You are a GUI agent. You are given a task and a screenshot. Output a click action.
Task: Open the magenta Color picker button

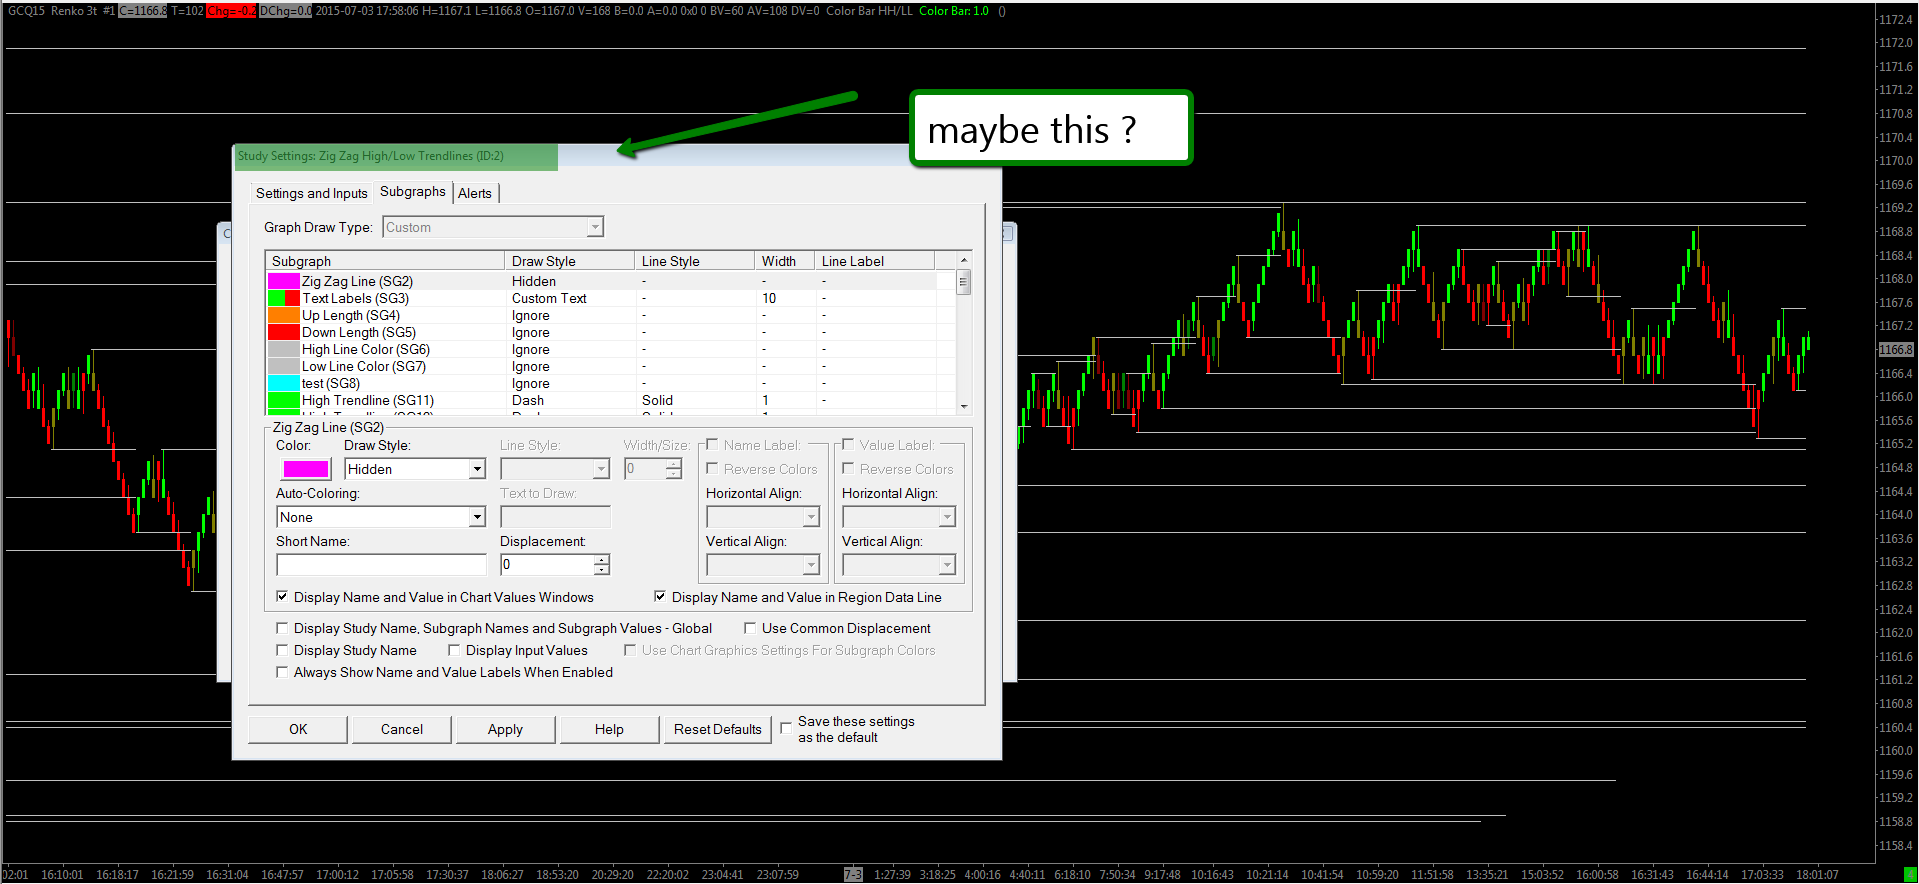tap(306, 469)
